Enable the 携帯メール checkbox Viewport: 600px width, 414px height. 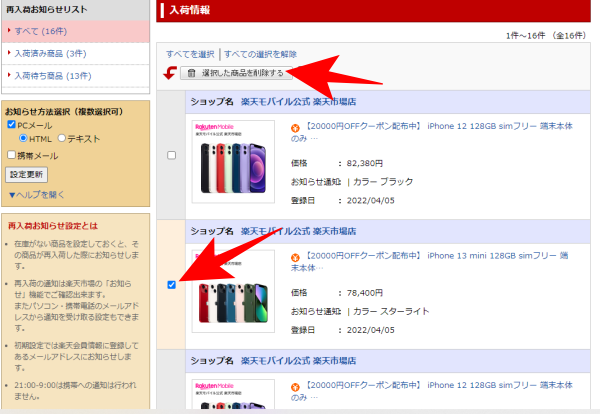point(11,155)
